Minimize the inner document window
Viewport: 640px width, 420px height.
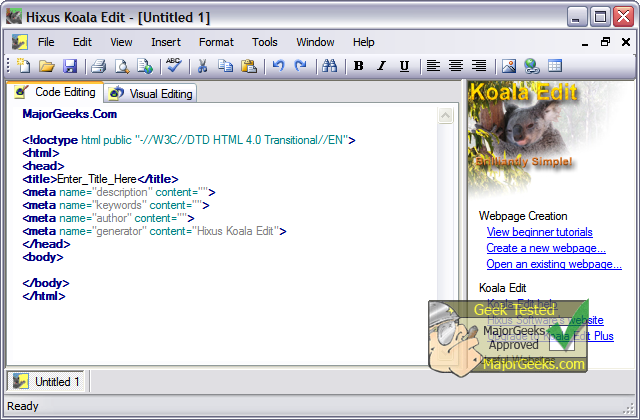click(585, 42)
